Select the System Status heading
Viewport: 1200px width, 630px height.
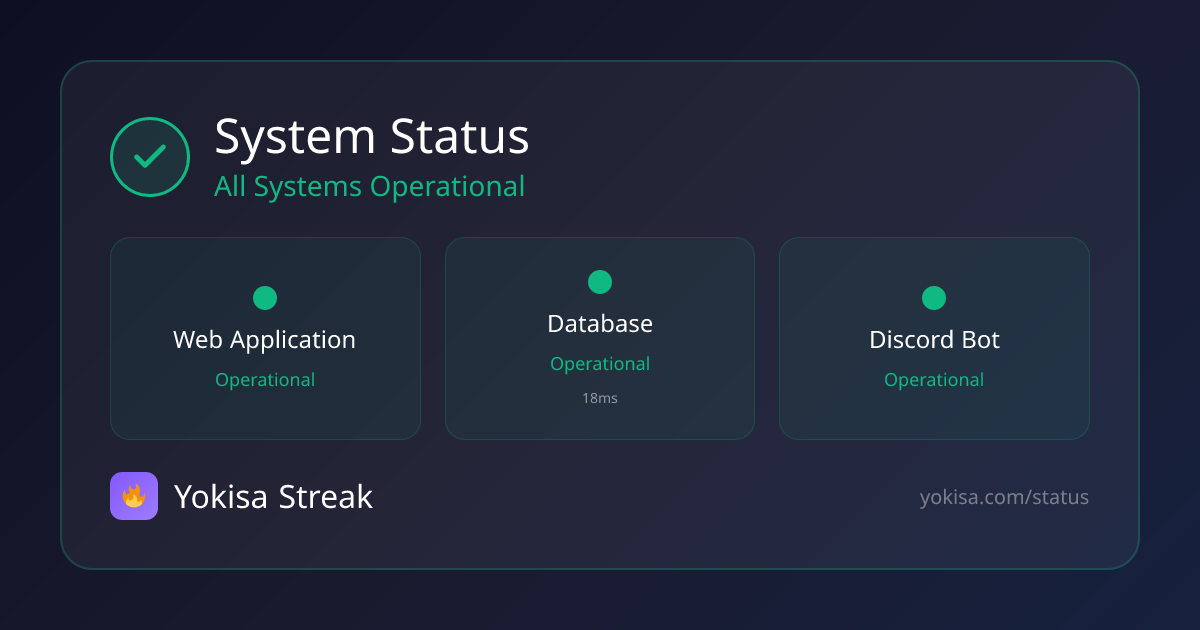coord(372,137)
